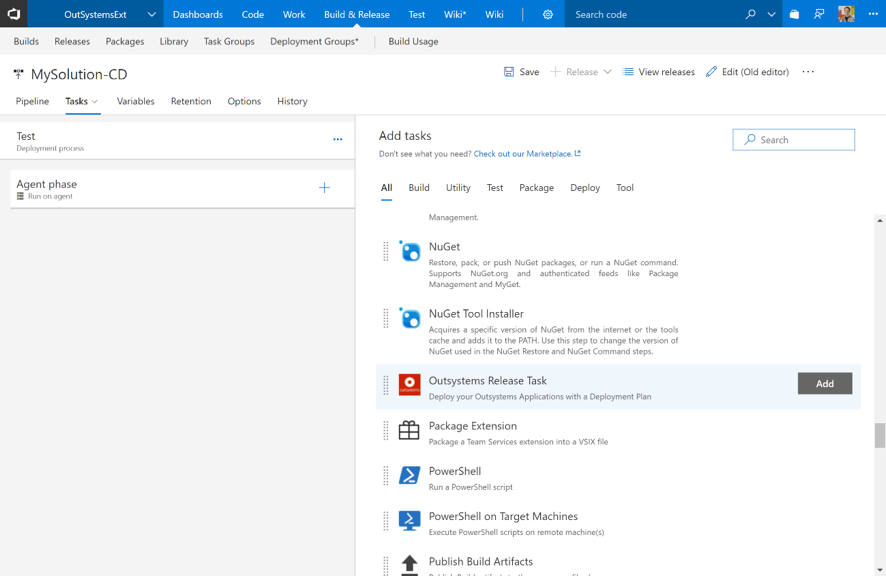Open Build Usage page
This screenshot has height=576, width=886.
(x=413, y=41)
